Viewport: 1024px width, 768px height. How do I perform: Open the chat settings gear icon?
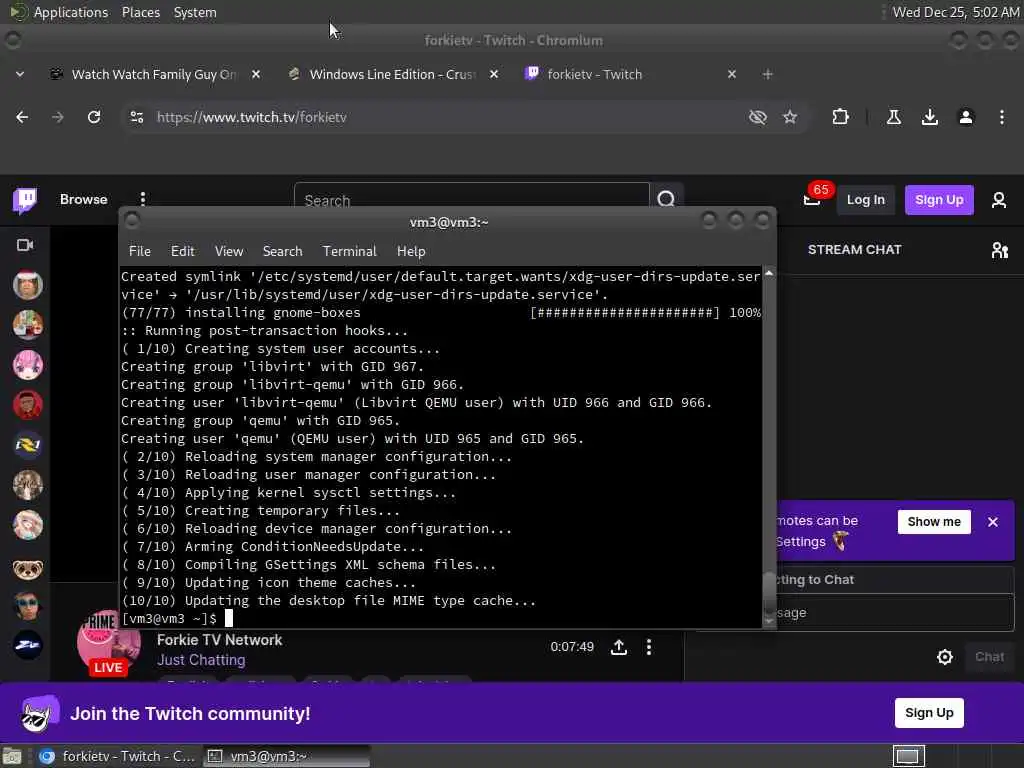tap(944, 657)
